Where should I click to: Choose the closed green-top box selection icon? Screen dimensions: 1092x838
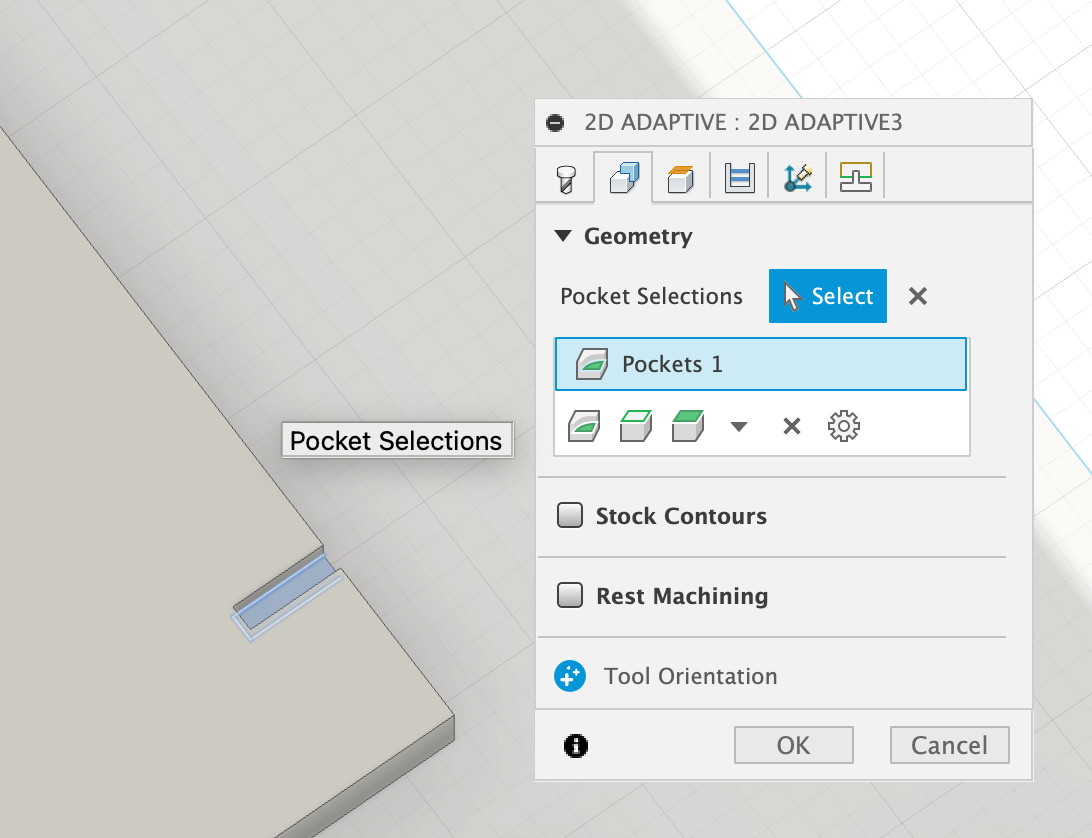[687, 425]
